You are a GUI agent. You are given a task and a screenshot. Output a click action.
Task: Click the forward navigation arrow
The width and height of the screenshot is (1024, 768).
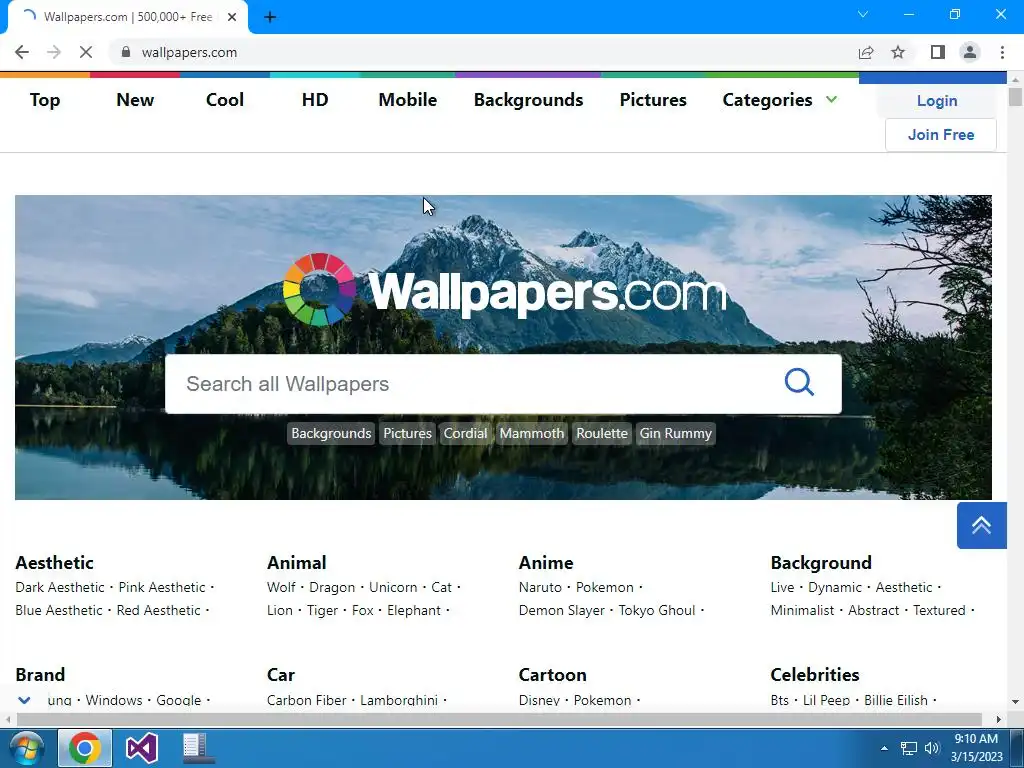[x=54, y=52]
